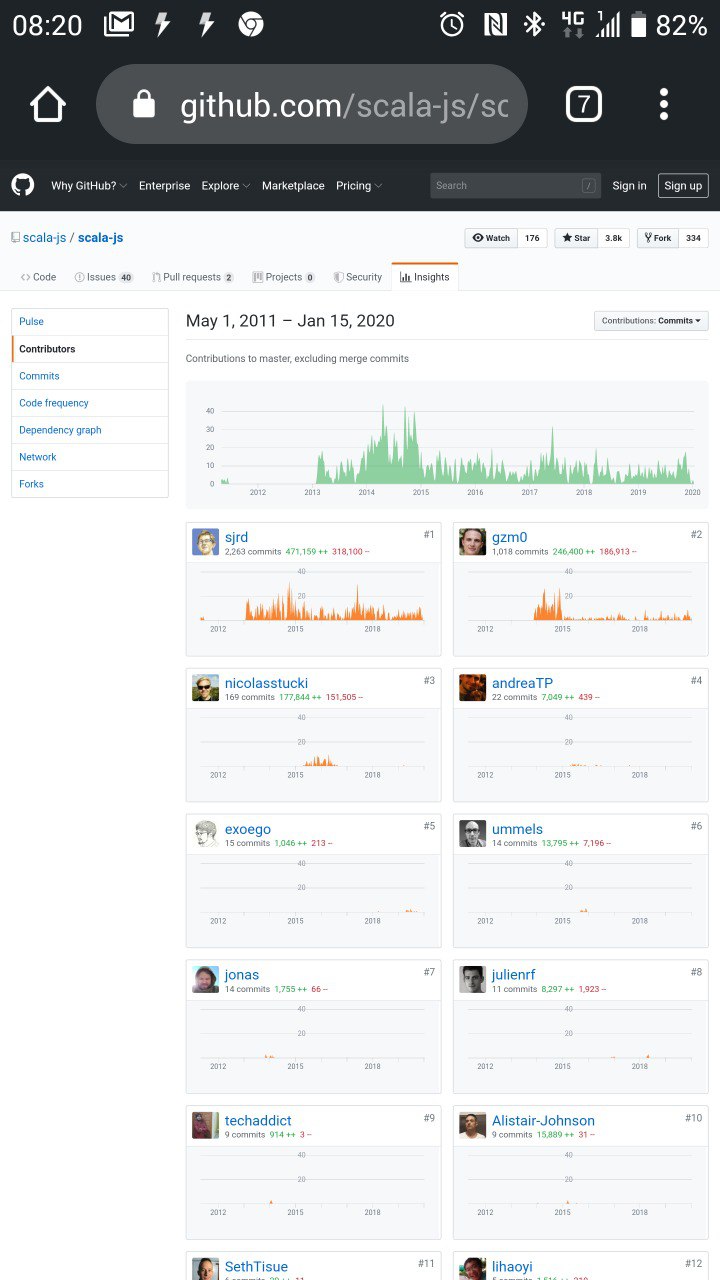Fork the repository
720x1280 pixels.
coord(658,238)
